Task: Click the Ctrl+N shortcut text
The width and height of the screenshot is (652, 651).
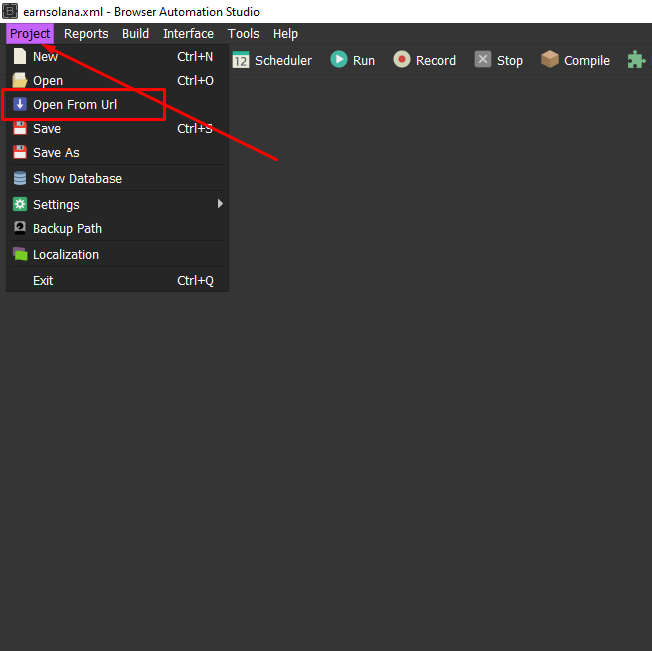Action: pyautogui.click(x=195, y=57)
